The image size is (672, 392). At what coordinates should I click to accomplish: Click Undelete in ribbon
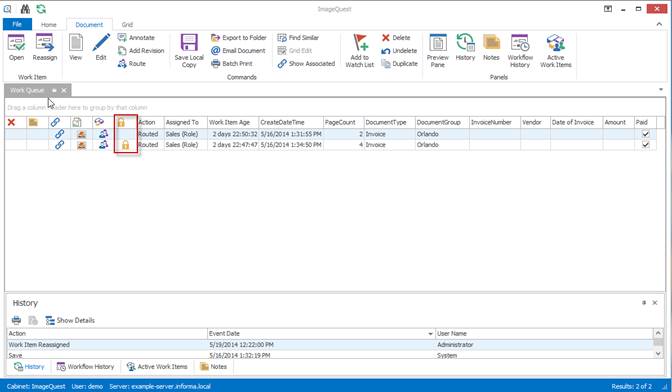coord(399,51)
